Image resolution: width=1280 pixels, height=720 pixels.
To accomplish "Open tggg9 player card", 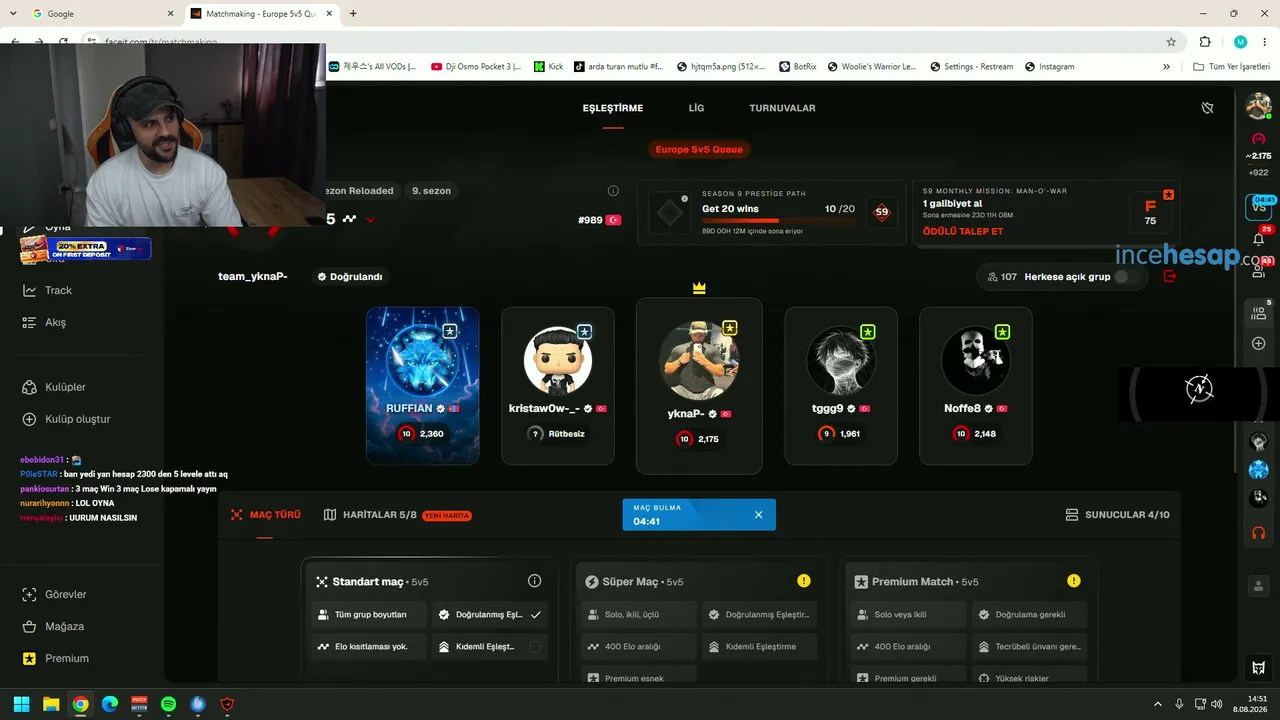I will click(841, 385).
